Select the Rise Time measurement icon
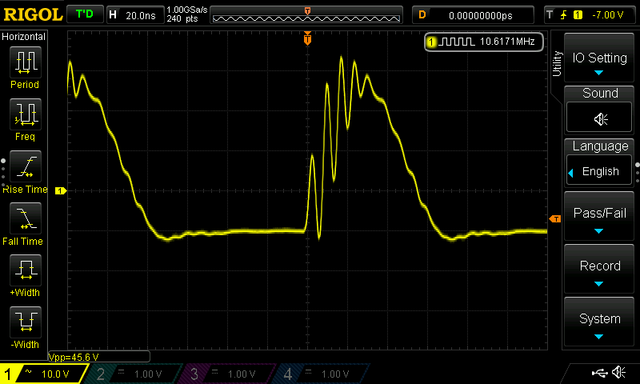640x384 pixels. pos(25,166)
